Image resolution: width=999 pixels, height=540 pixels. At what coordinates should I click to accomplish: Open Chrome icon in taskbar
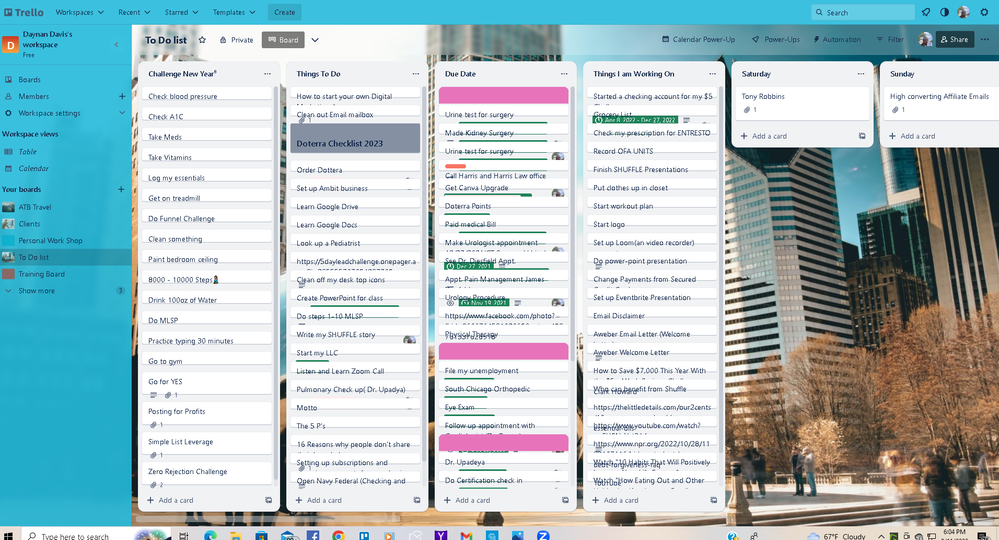pos(338,536)
